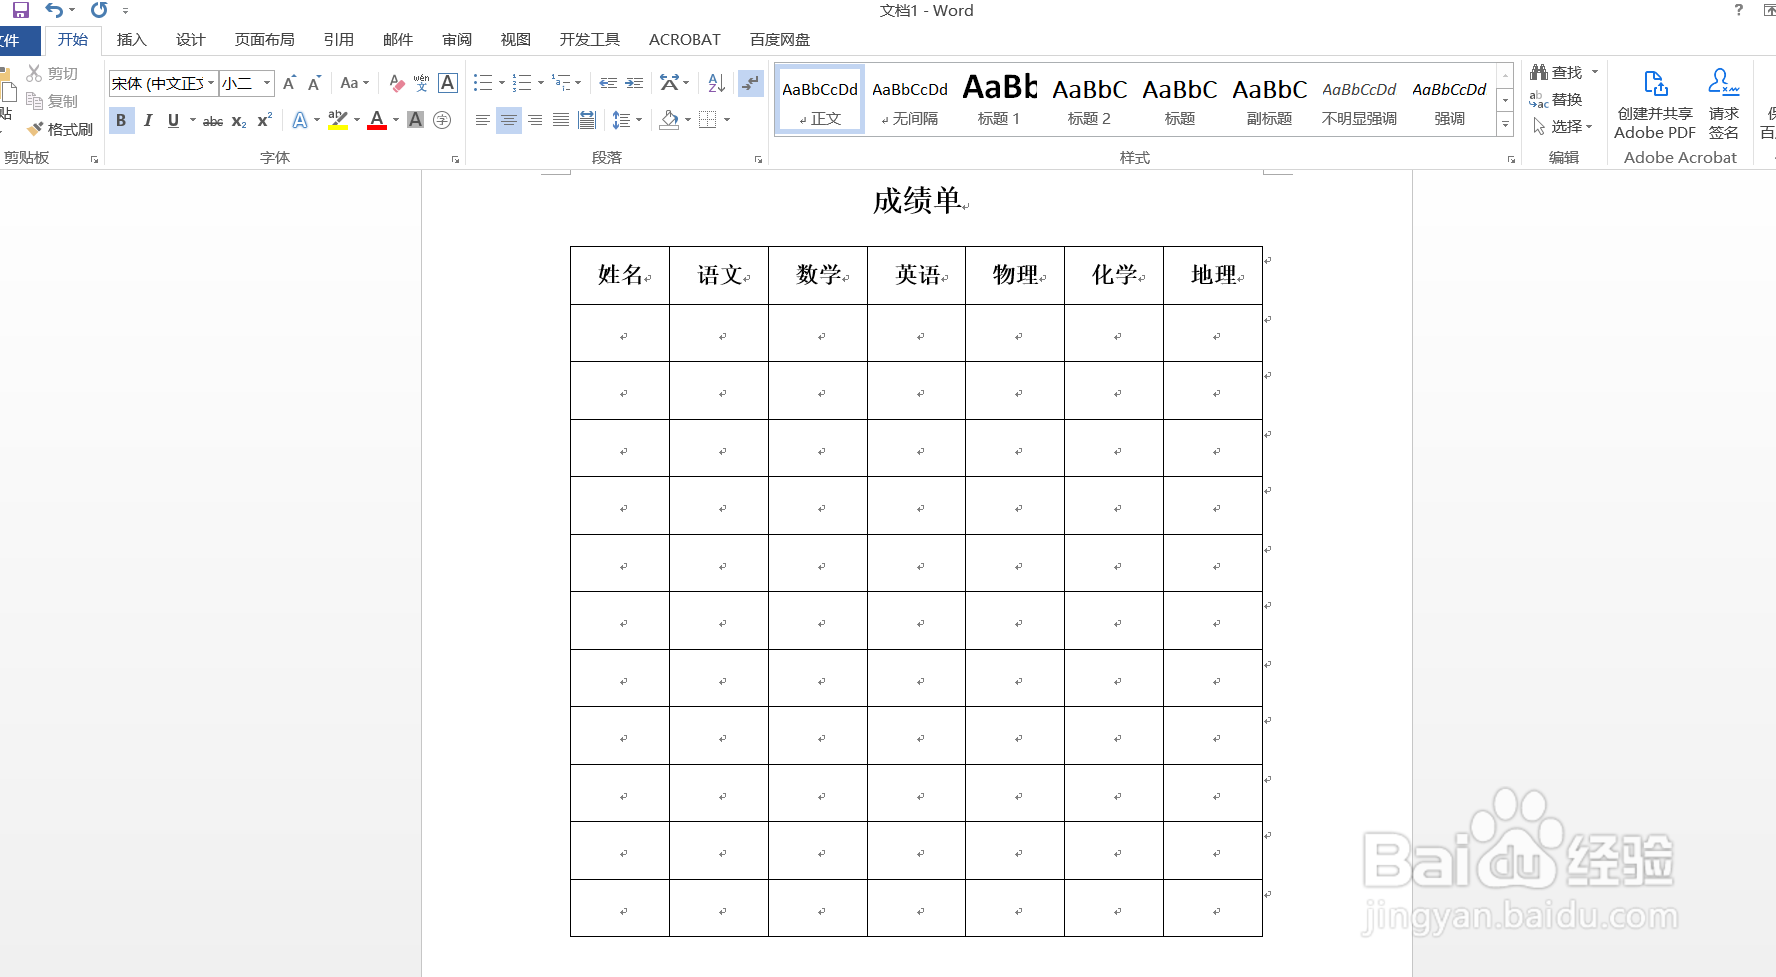
Task: Open the Design (设计) tab
Action: click(x=190, y=40)
